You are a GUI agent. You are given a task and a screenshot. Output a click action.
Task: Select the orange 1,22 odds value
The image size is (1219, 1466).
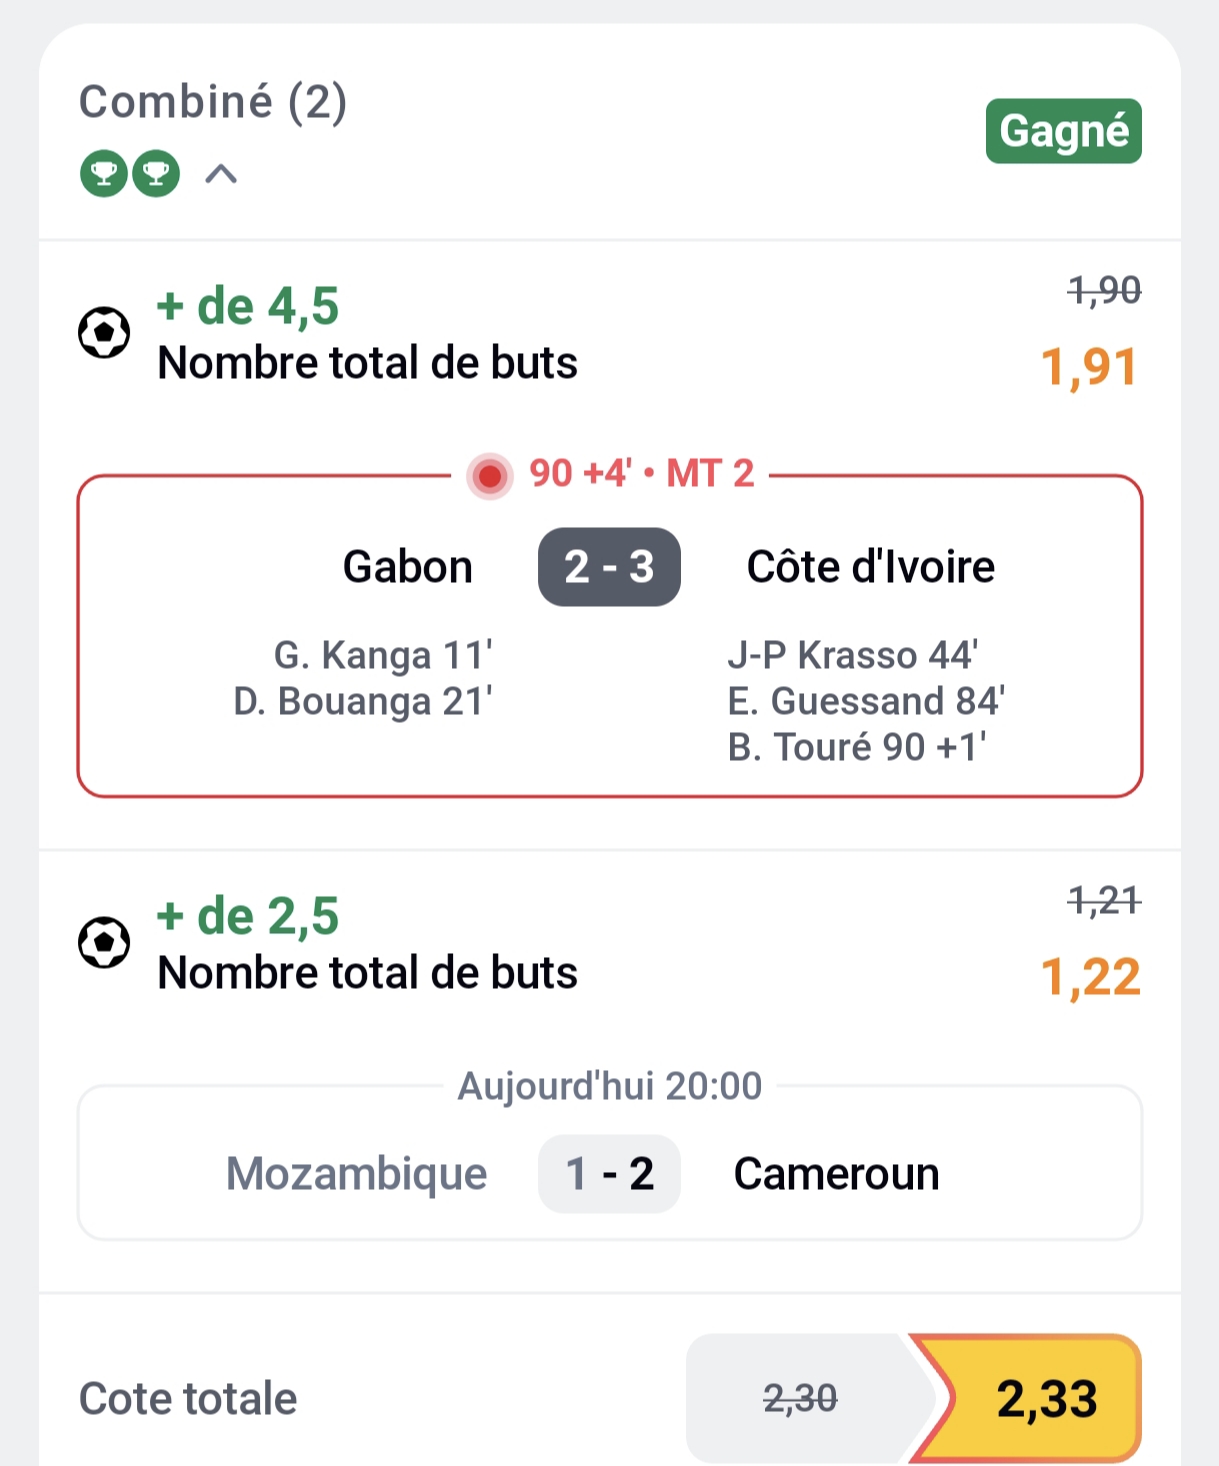1090,977
